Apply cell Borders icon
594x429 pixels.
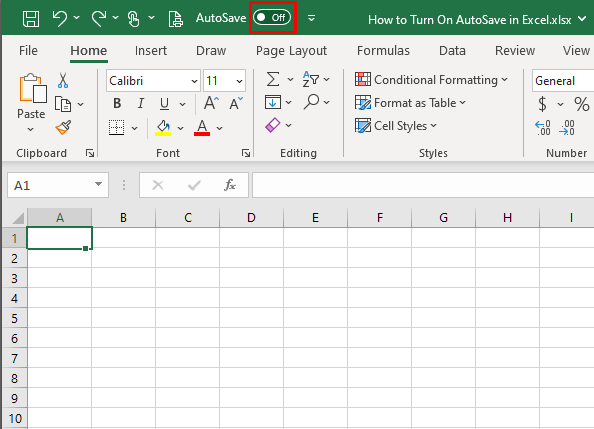(x=116, y=128)
